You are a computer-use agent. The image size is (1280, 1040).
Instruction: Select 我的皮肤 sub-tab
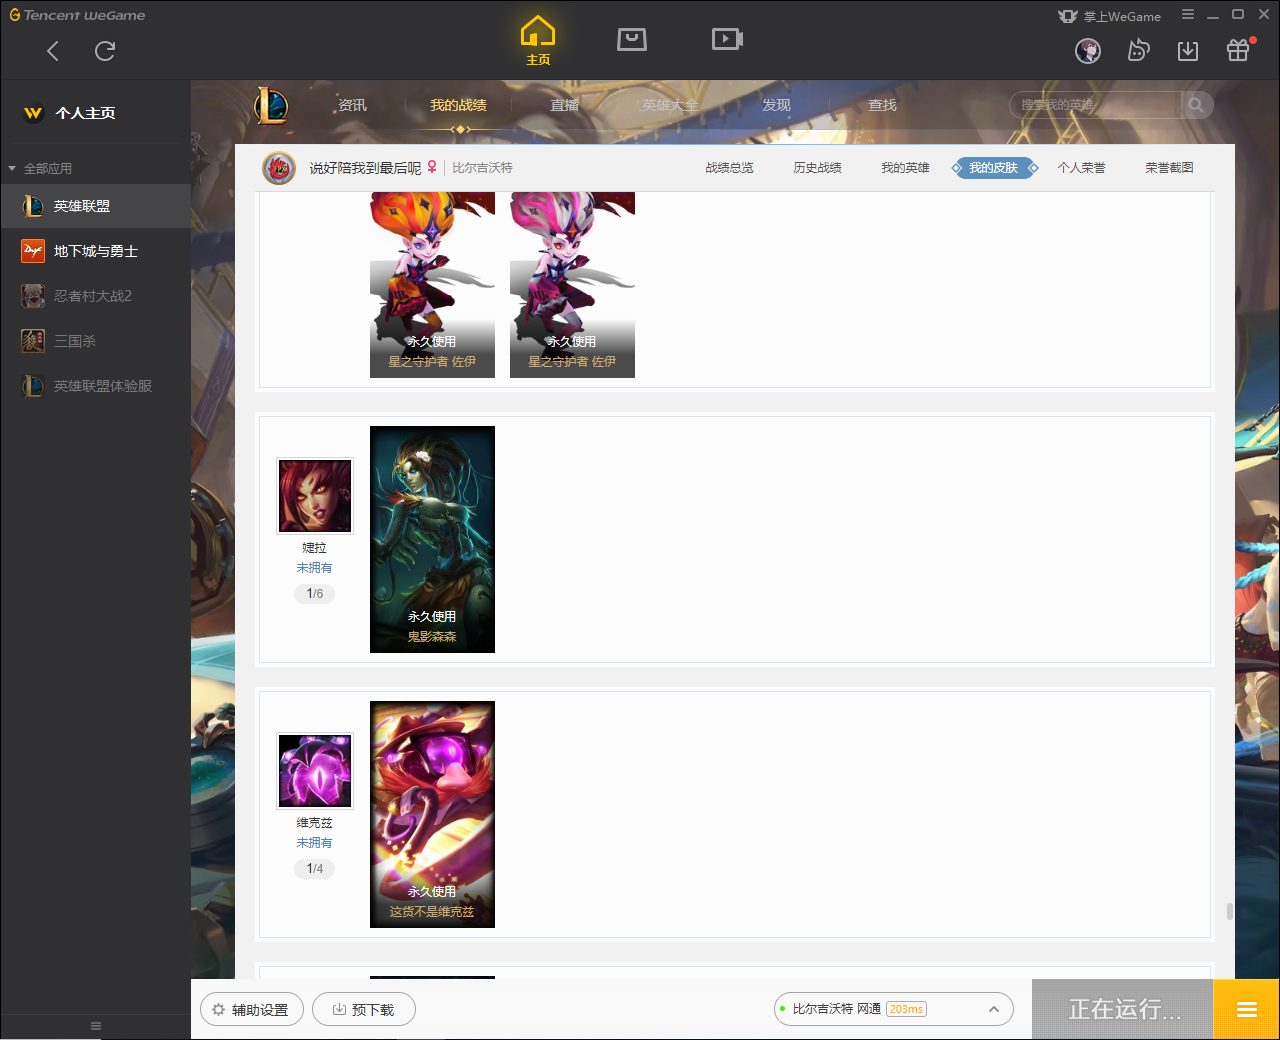click(x=994, y=168)
